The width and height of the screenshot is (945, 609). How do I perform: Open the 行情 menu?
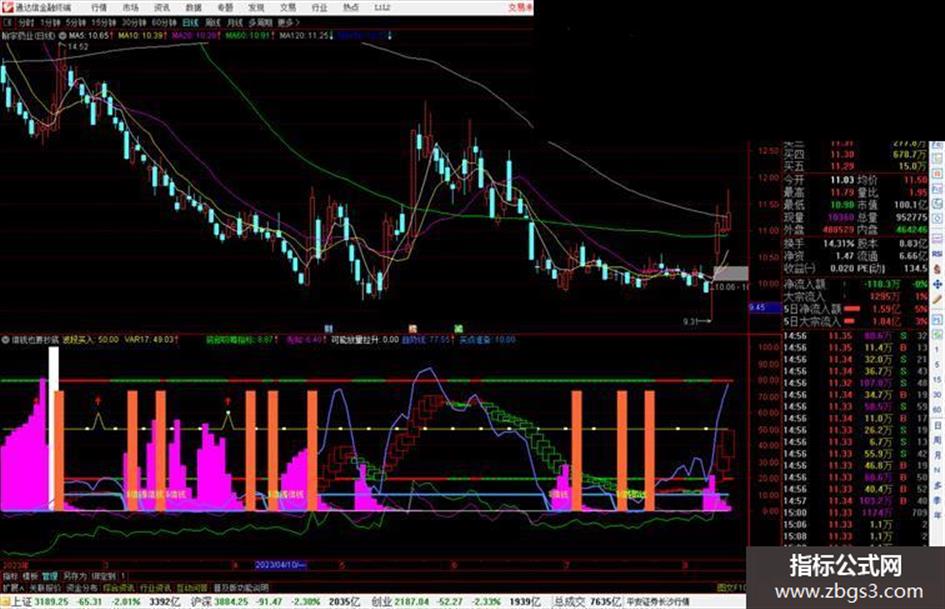point(99,8)
